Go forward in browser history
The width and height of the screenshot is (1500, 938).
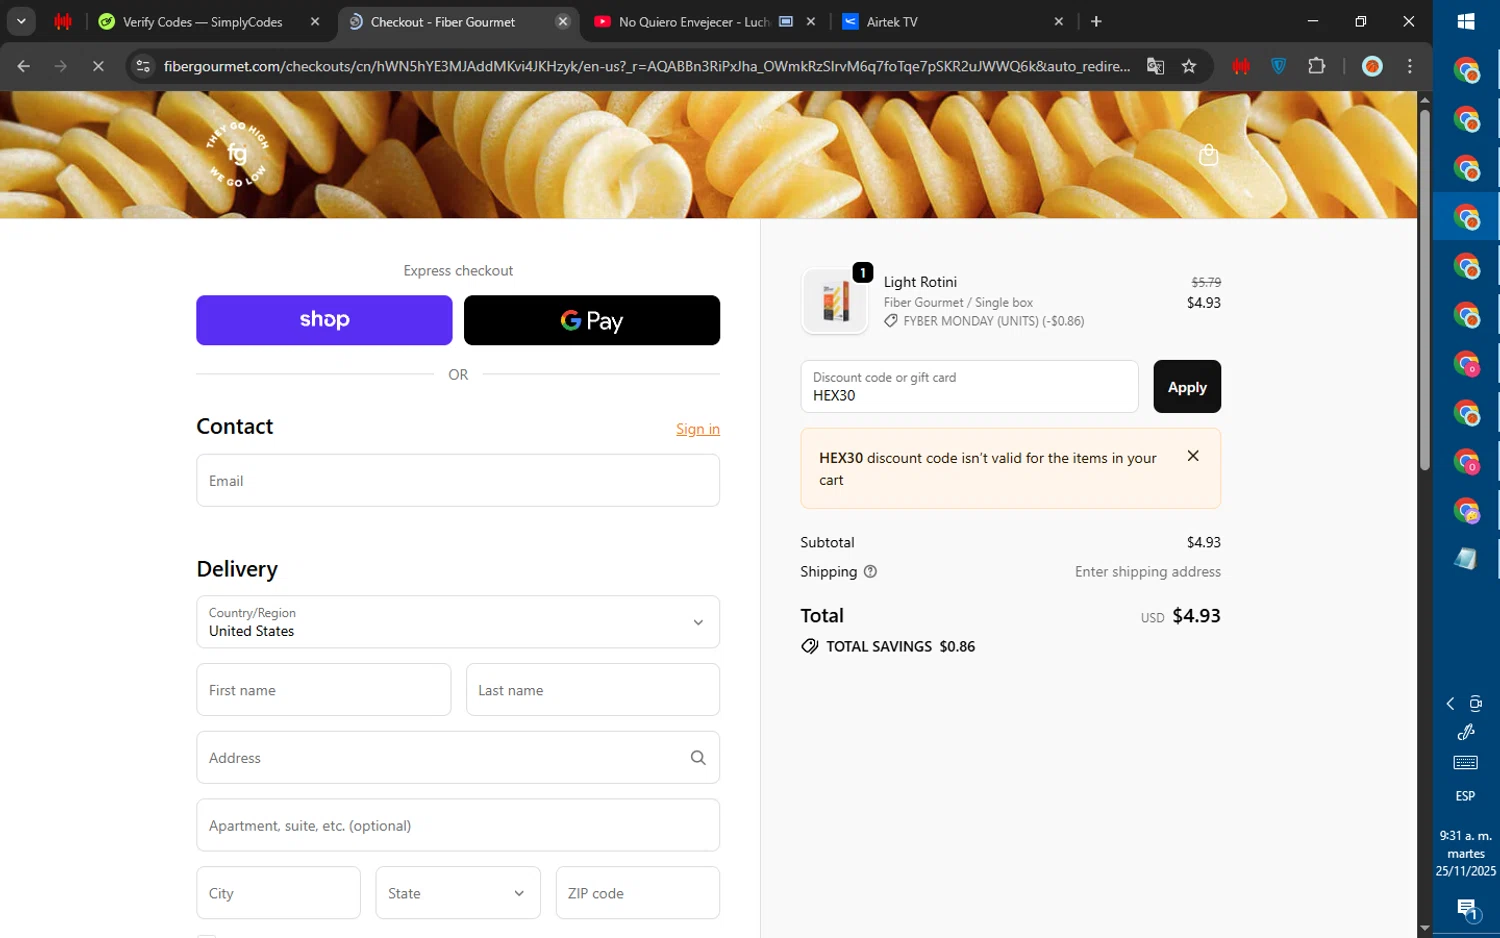coord(61,66)
